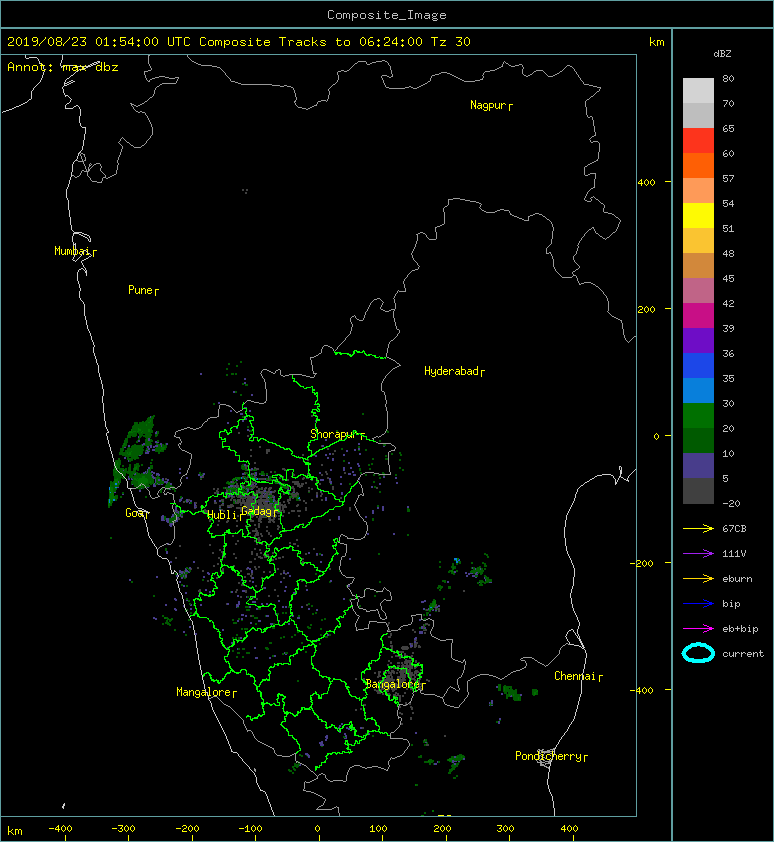
Task: Click the light gray 80 dBZ swatch
Action: (x=698, y=91)
